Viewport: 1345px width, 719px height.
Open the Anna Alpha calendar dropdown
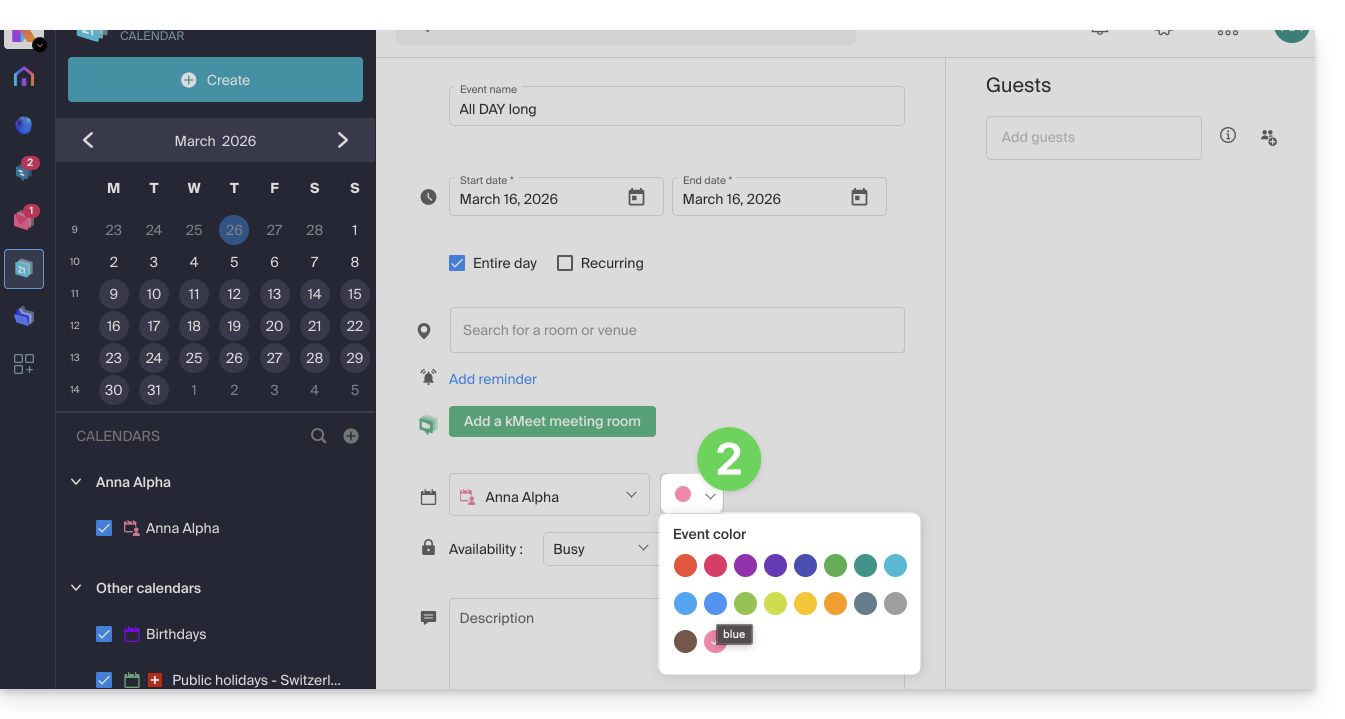click(x=549, y=495)
